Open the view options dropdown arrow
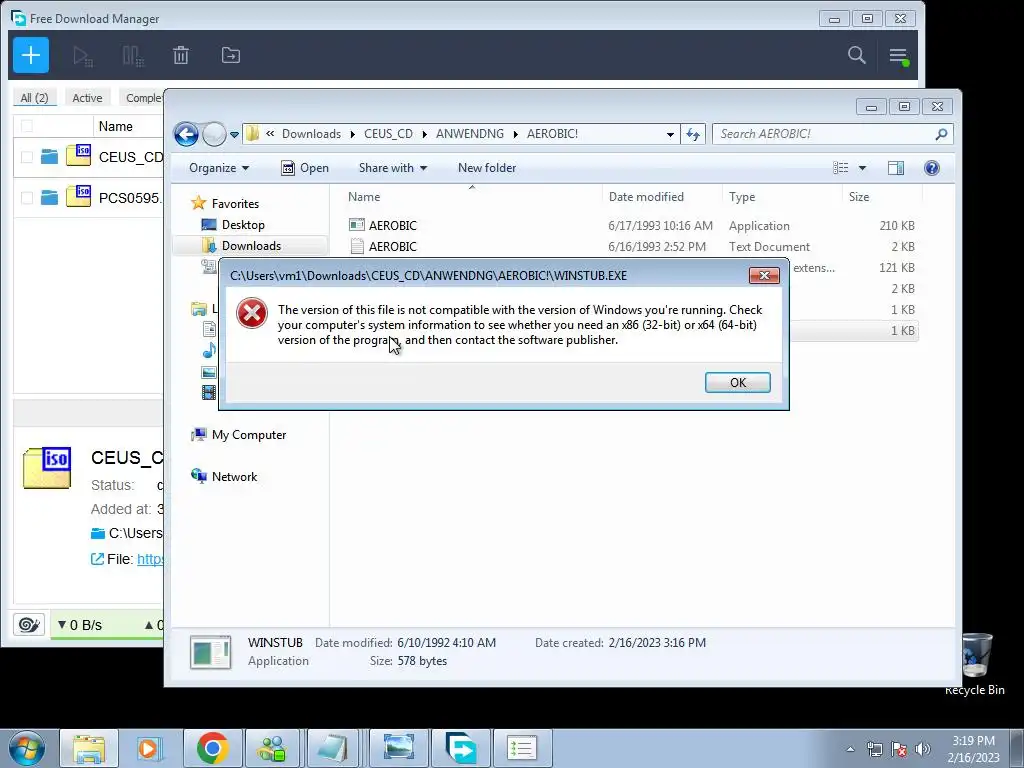The width and height of the screenshot is (1024, 768). pyautogui.click(x=862, y=168)
